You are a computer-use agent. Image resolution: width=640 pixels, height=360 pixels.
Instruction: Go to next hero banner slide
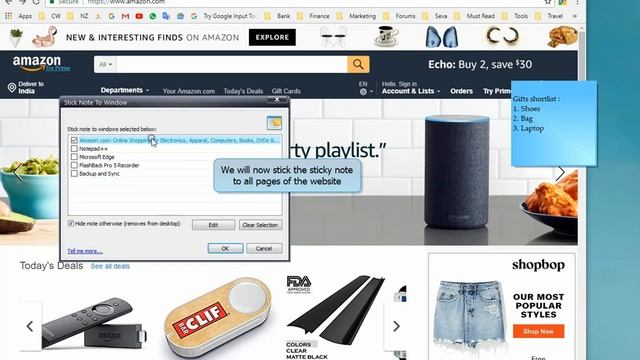coord(561,173)
